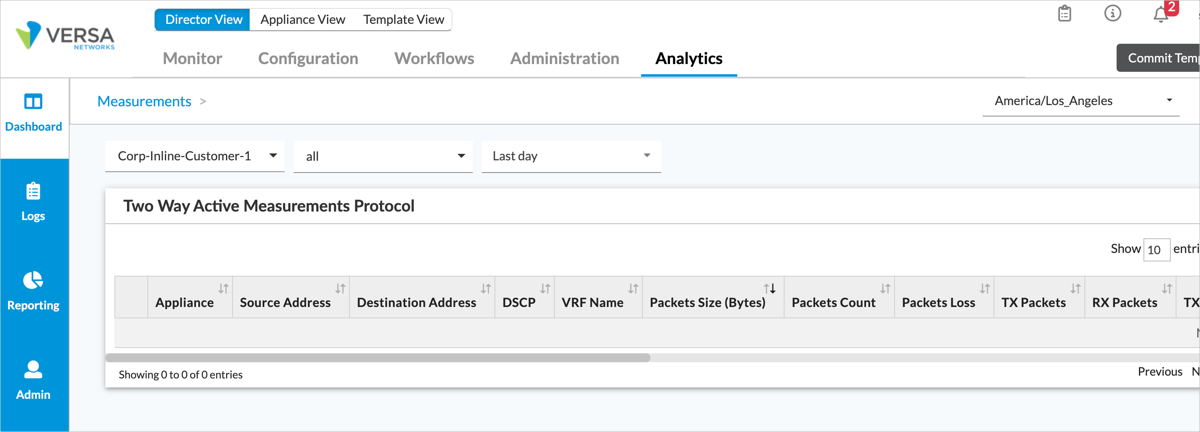The height and width of the screenshot is (432, 1200).
Task: Click the Commit Template button
Action: point(1160,58)
